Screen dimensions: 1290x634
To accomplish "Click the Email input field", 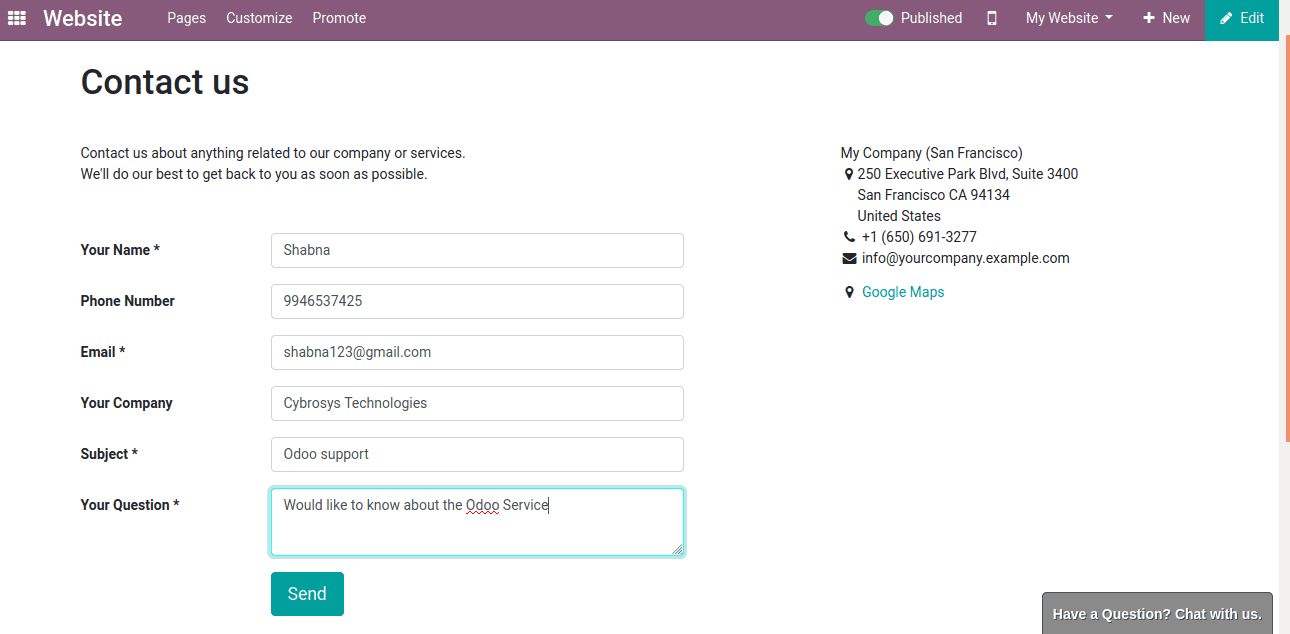I will tap(477, 352).
